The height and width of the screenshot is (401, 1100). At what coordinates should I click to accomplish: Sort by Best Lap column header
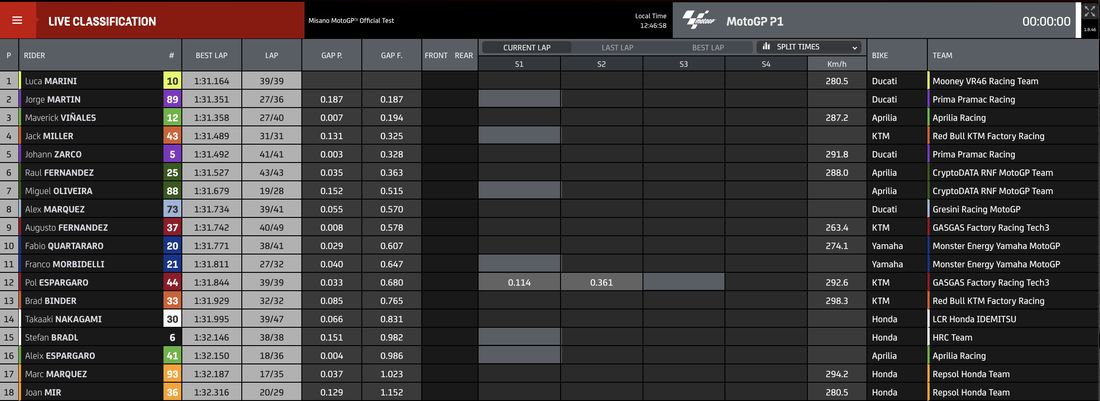211,55
